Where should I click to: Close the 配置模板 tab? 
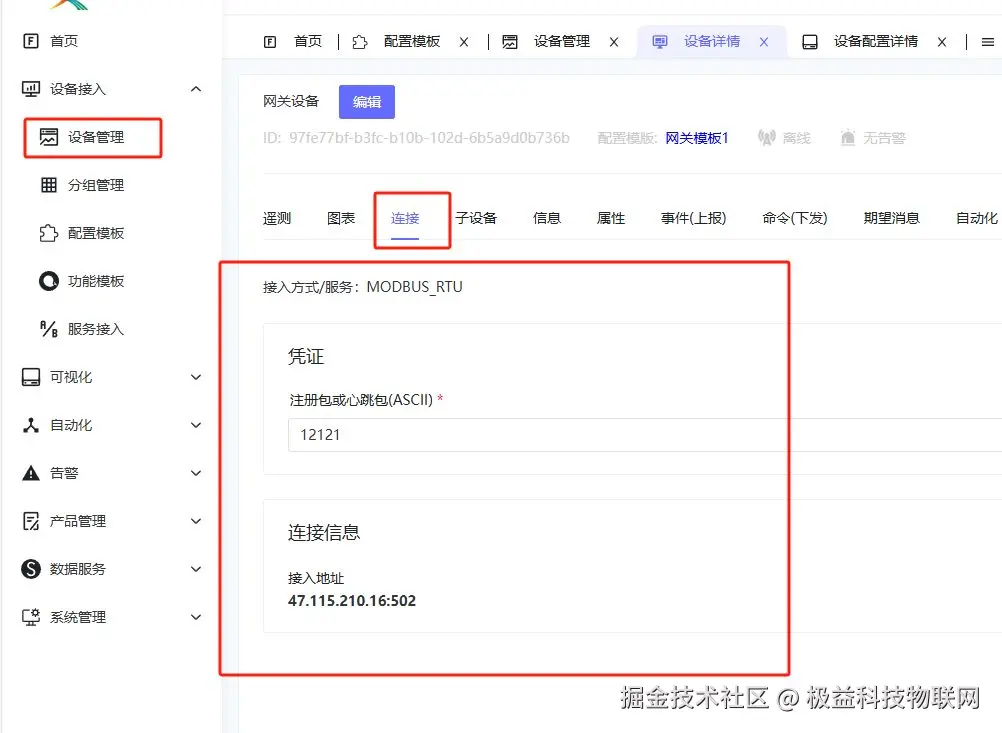click(x=464, y=42)
